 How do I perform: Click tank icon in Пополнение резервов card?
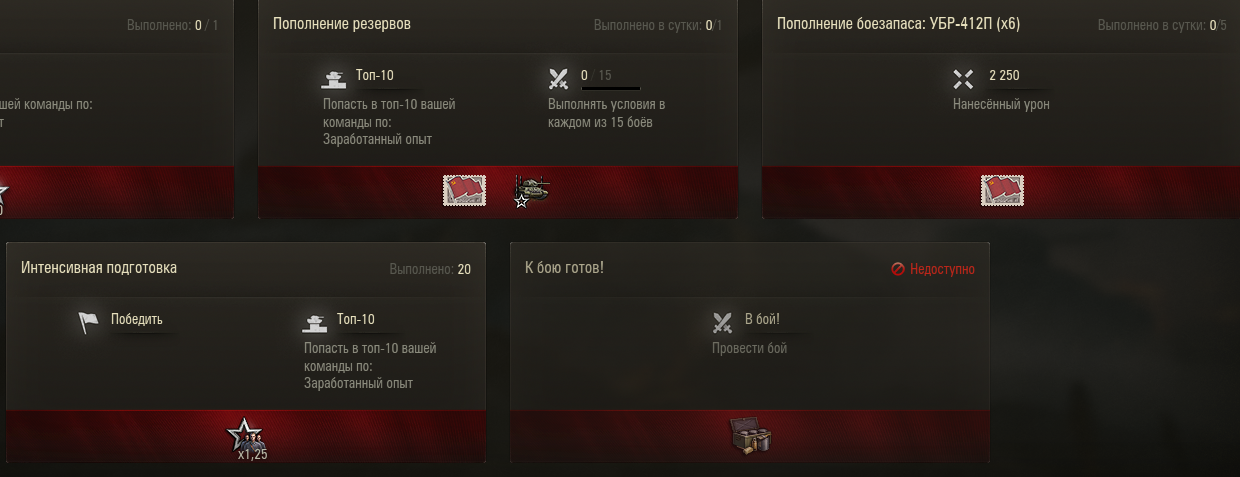click(x=333, y=78)
